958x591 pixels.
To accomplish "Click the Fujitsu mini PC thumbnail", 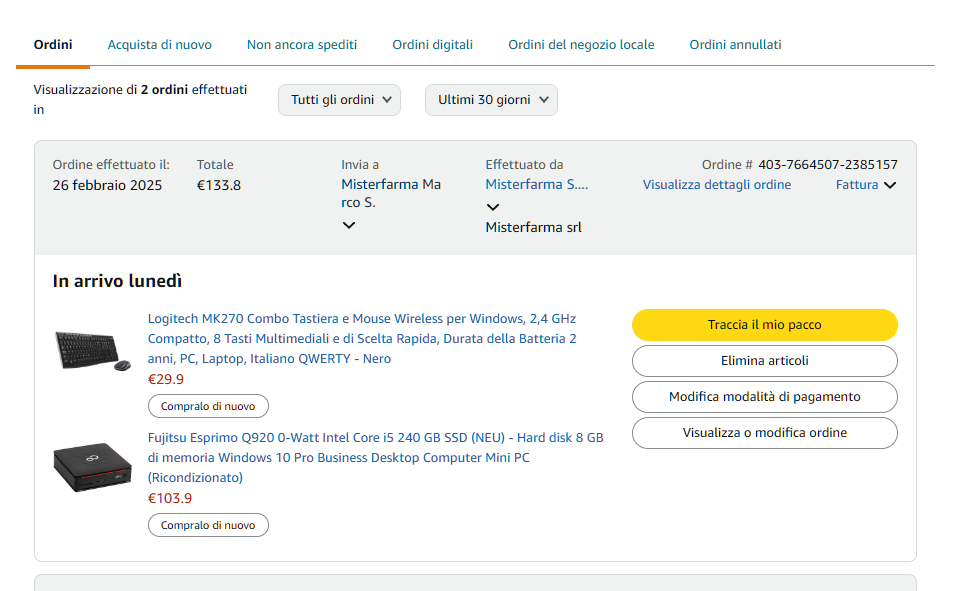I will [x=92, y=467].
